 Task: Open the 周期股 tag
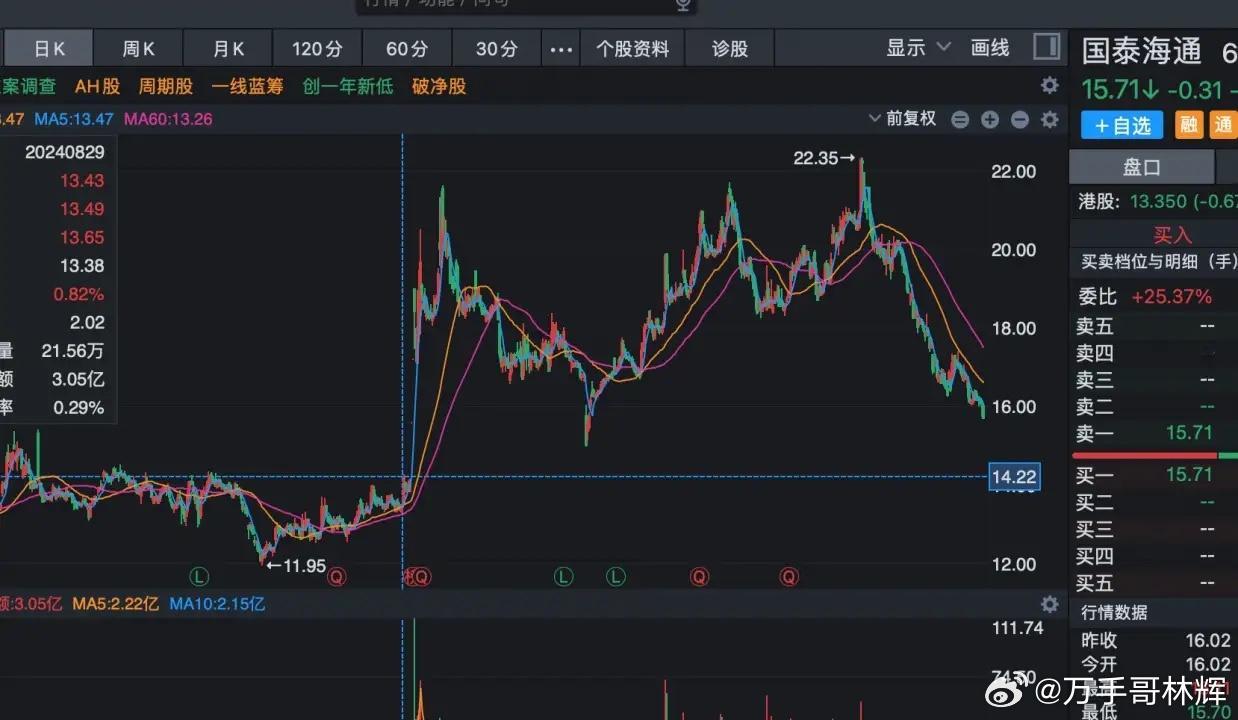pos(165,87)
